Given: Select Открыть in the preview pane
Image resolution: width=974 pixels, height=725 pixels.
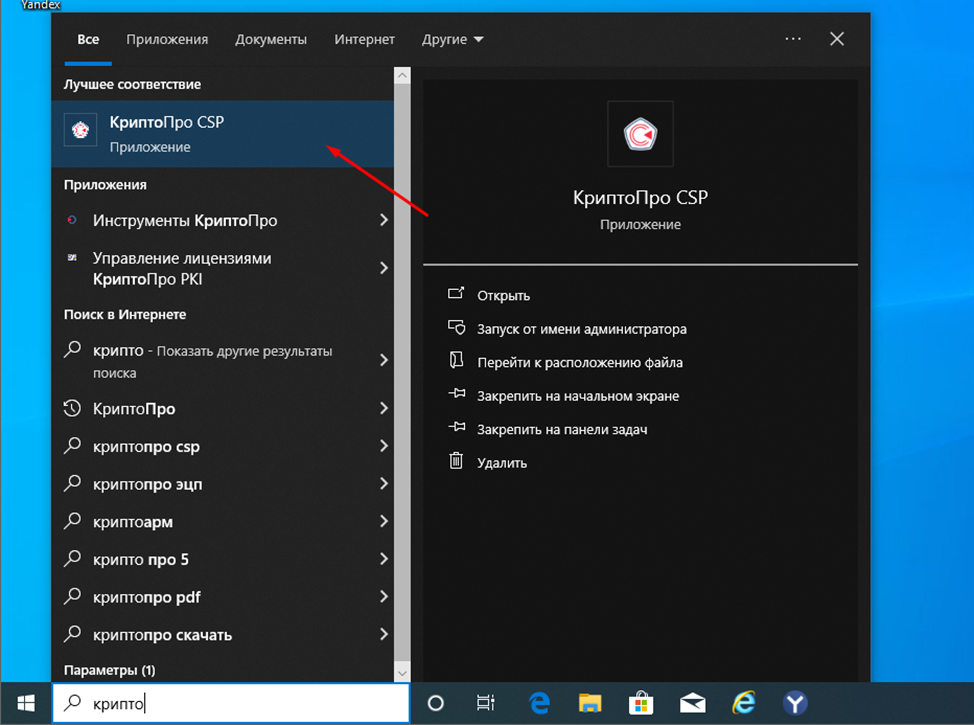Looking at the screenshot, I should point(503,296).
